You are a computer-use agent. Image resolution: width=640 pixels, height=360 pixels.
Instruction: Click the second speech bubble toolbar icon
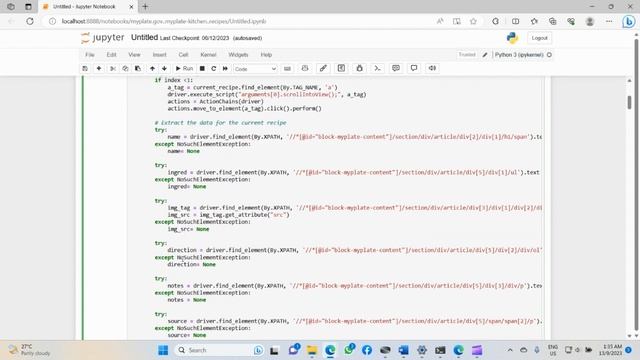pyautogui.click(x=414, y=69)
